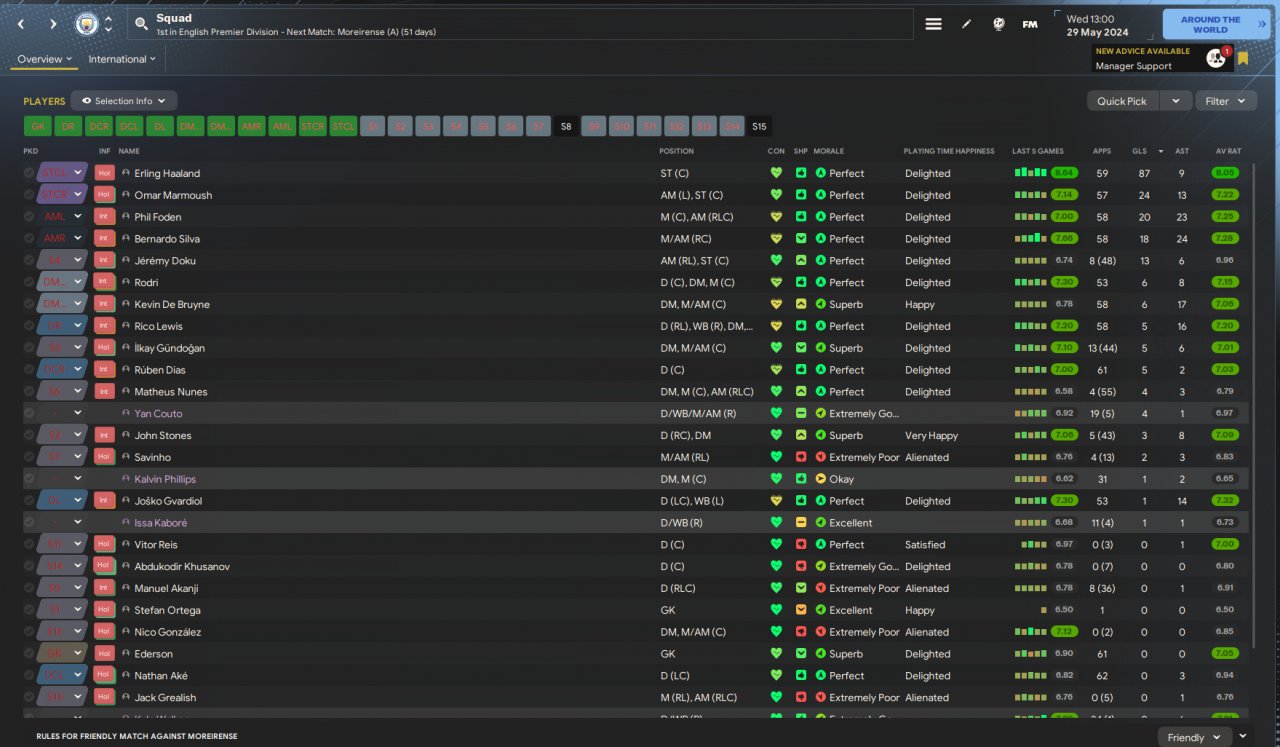1280x747 pixels.
Task: Open the Overview tab
Action: 45,59
